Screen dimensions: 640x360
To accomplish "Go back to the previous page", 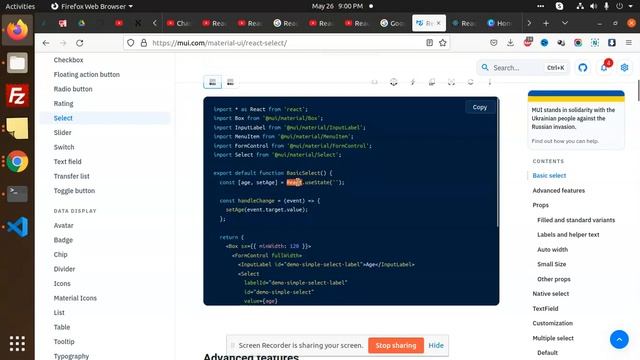I will click(46, 43).
